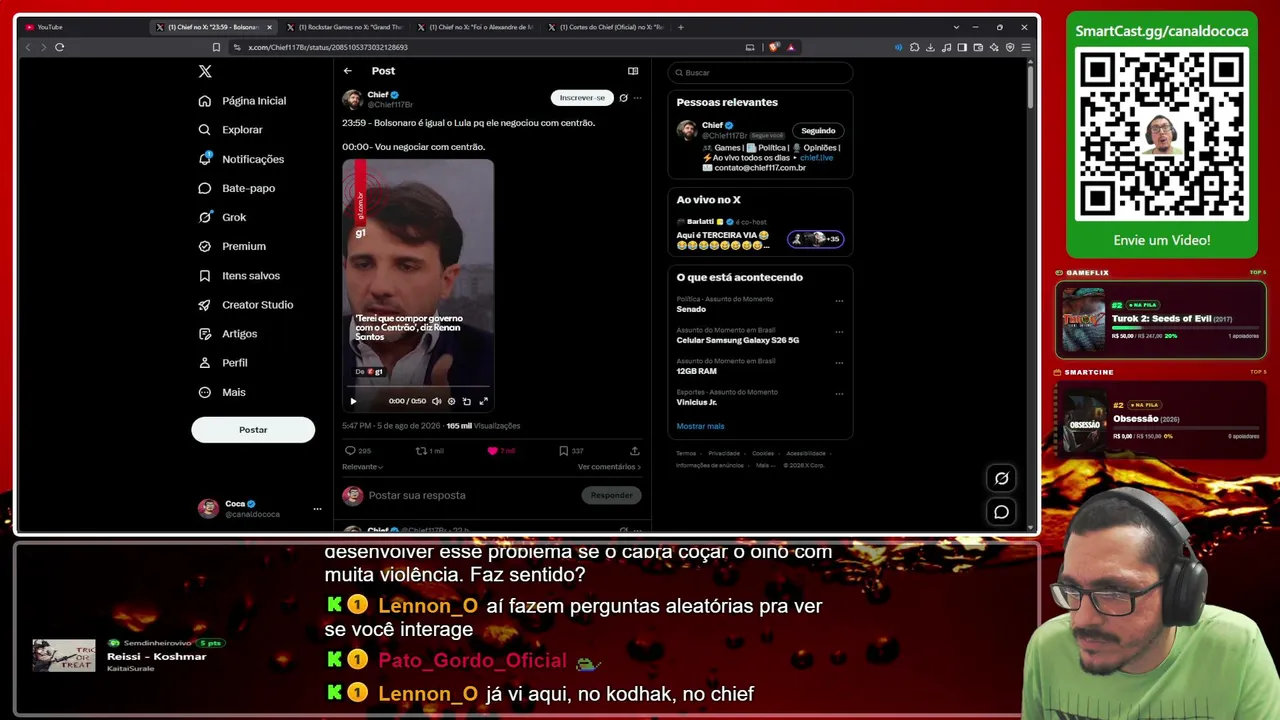Click the Responder button
This screenshot has height=720, width=1280.
pyautogui.click(x=611, y=495)
